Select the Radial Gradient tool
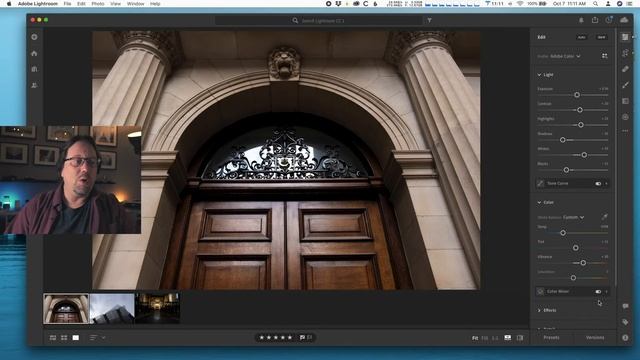The height and width of the screenshot is (360, 640). tap(625, 117)
